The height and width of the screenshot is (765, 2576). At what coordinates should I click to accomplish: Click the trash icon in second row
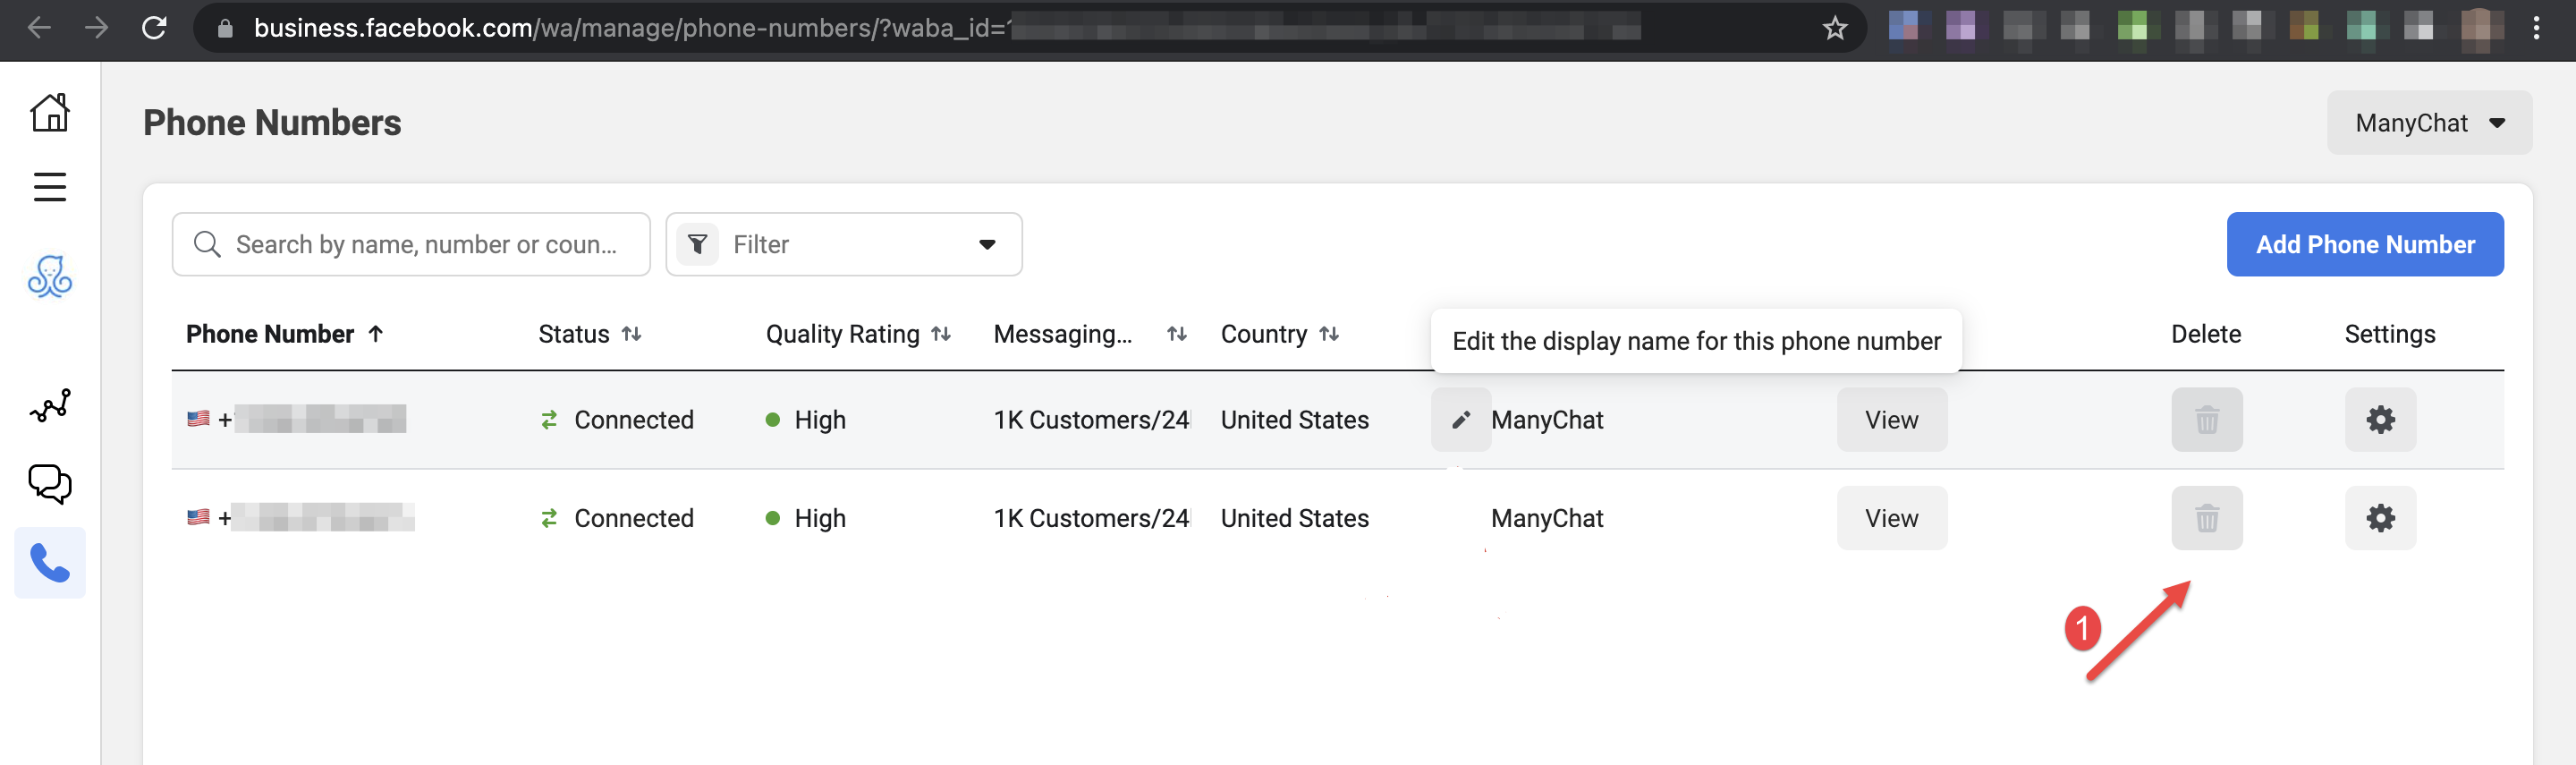click(2206, 518)
